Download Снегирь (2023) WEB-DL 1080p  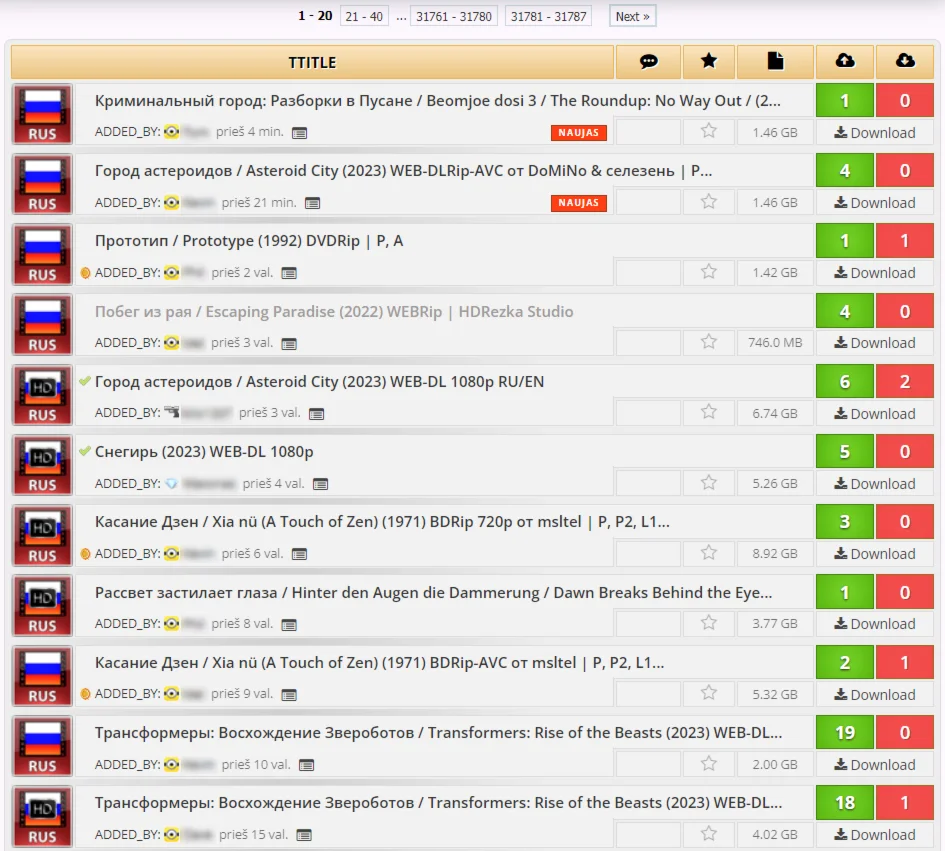(874, 484)
